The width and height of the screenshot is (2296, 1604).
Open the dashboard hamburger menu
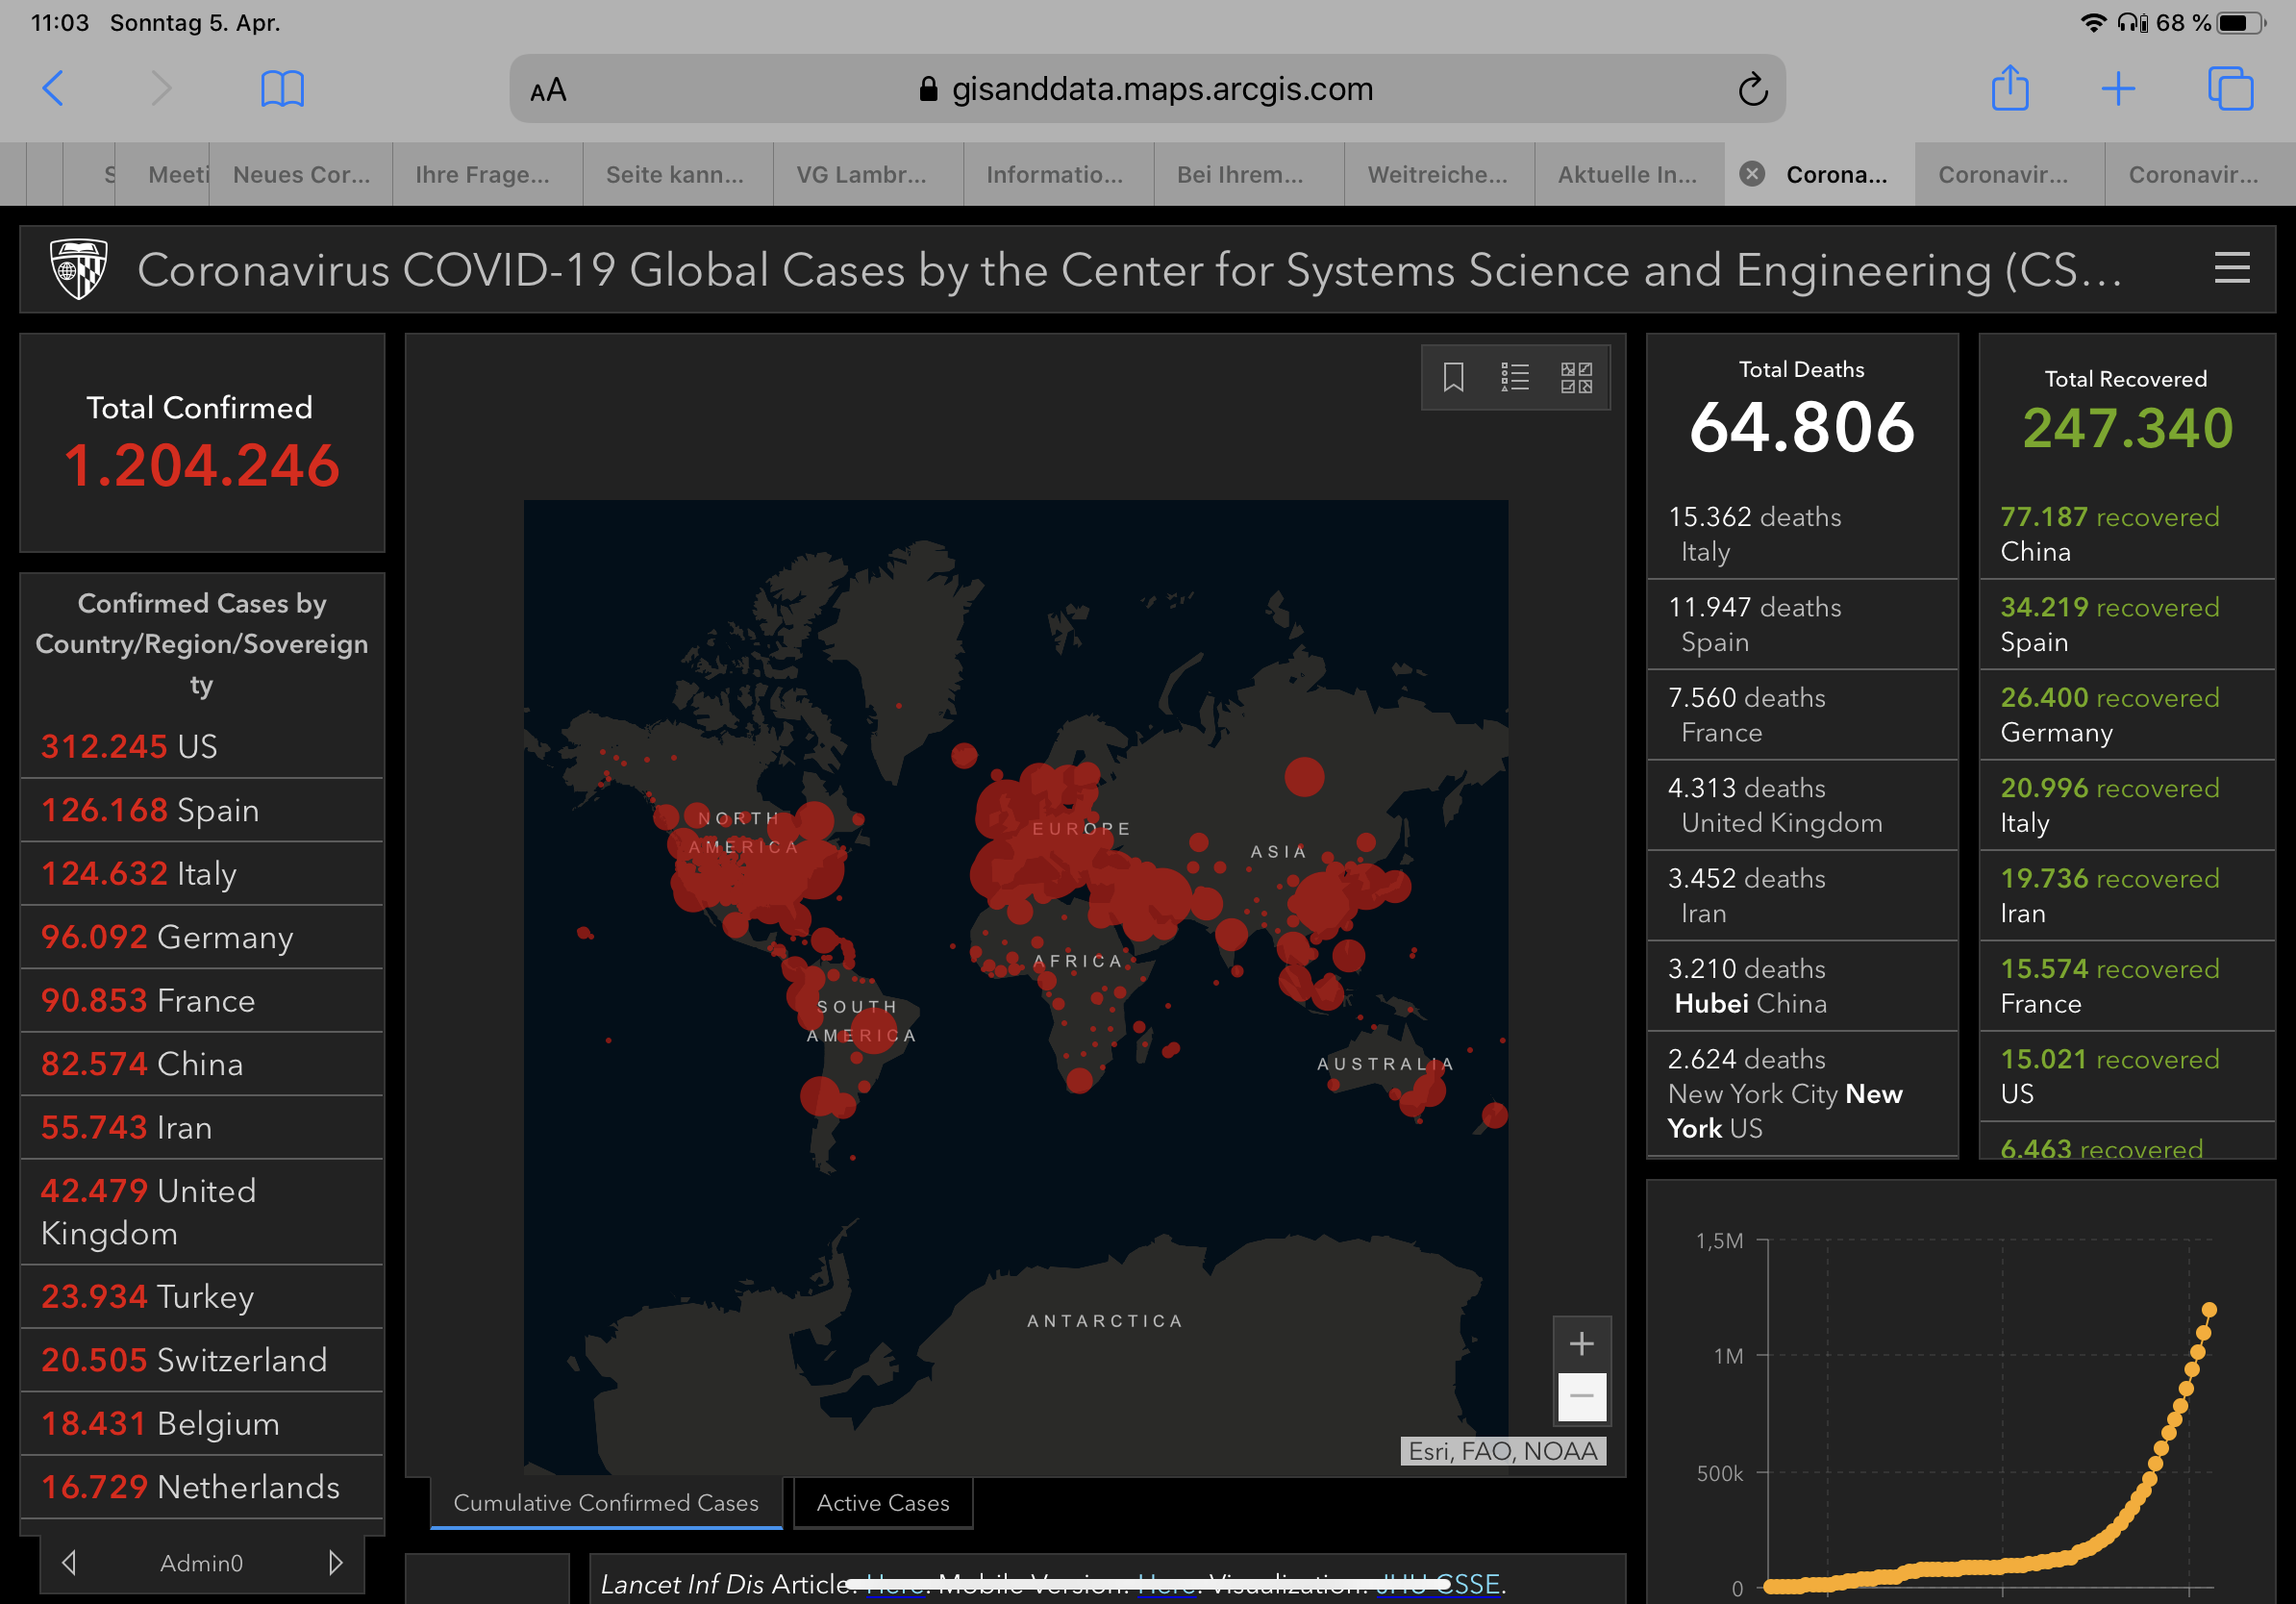coord(2231,268)
